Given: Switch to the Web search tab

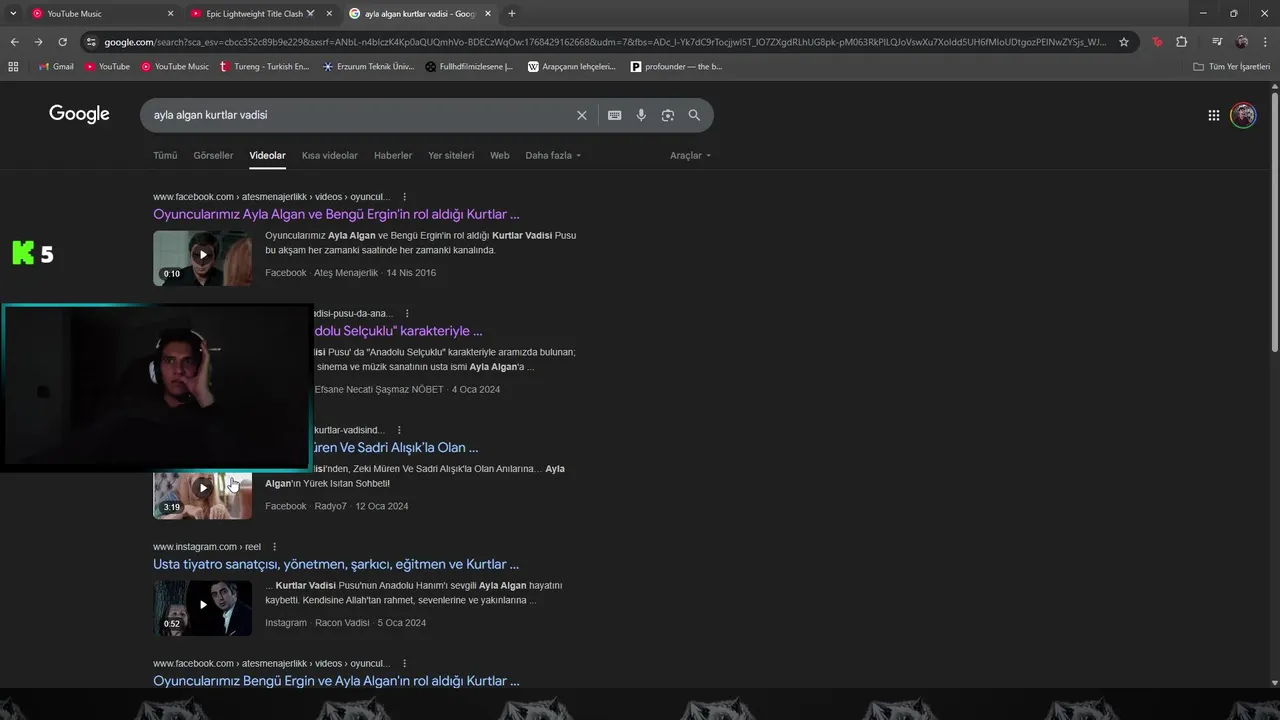Looking at the screenshot, I should [x=500, y=156].
